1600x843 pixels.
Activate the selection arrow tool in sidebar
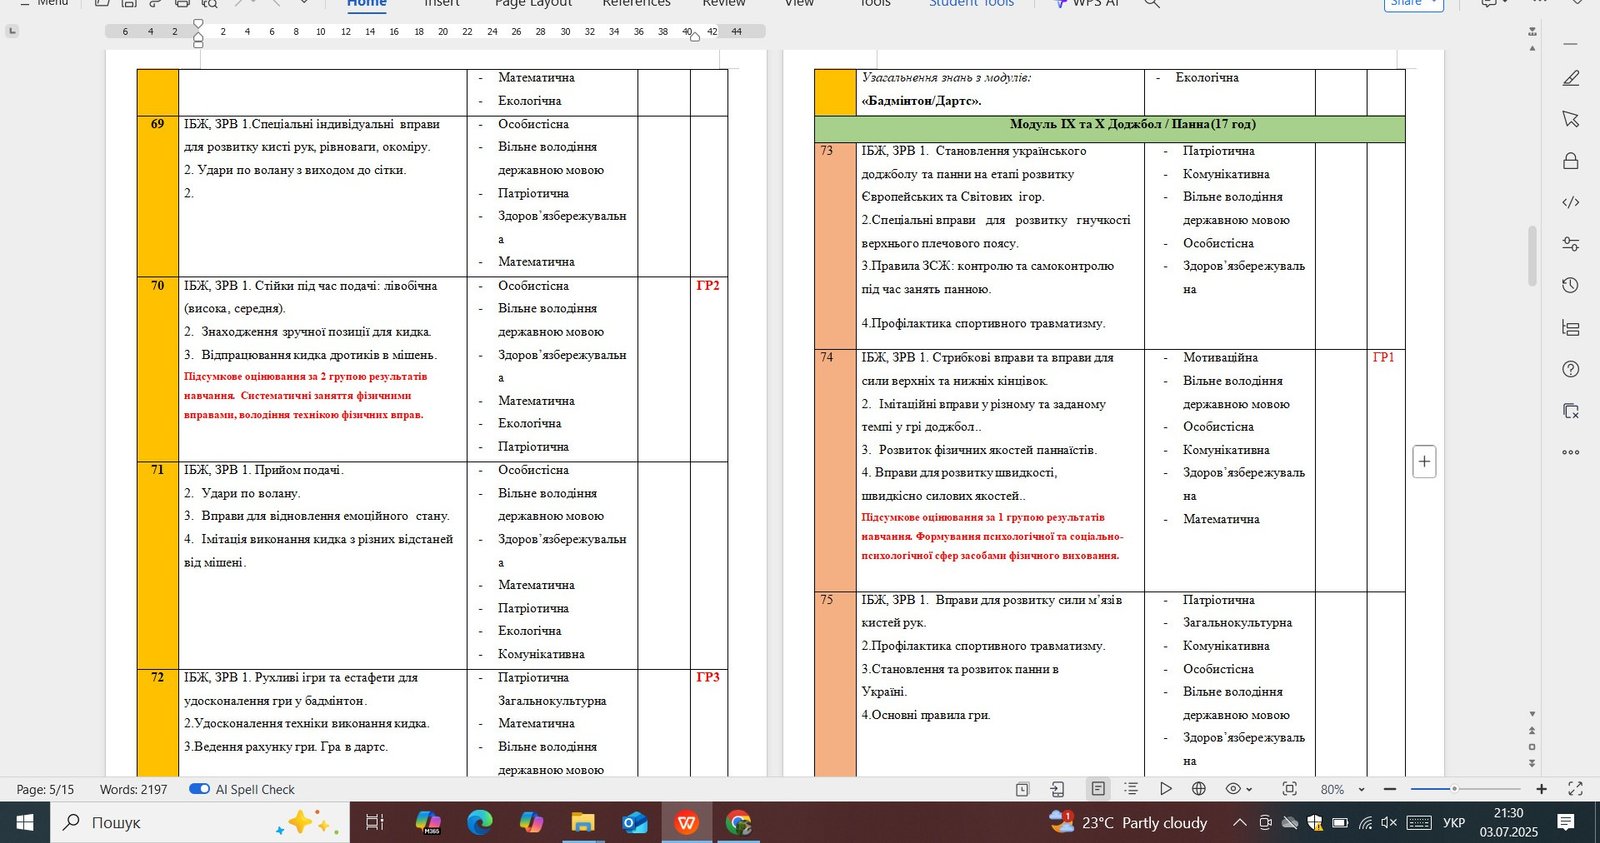click(x=1571, y=119)
